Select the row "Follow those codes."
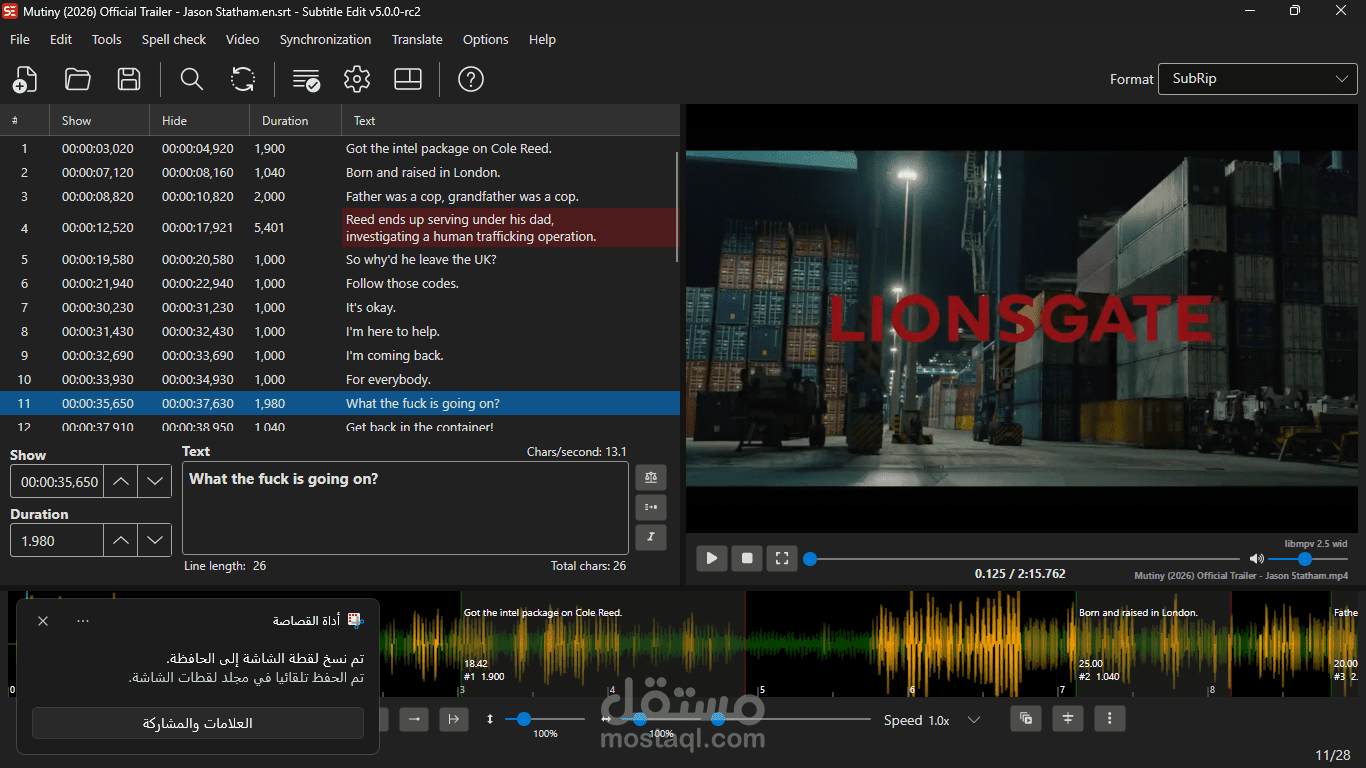Screen dimensions: 1366x768 click(x=339, y=284)
